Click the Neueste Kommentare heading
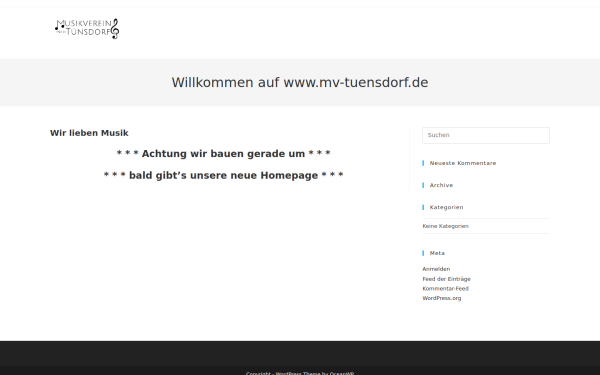 point(463,163)
